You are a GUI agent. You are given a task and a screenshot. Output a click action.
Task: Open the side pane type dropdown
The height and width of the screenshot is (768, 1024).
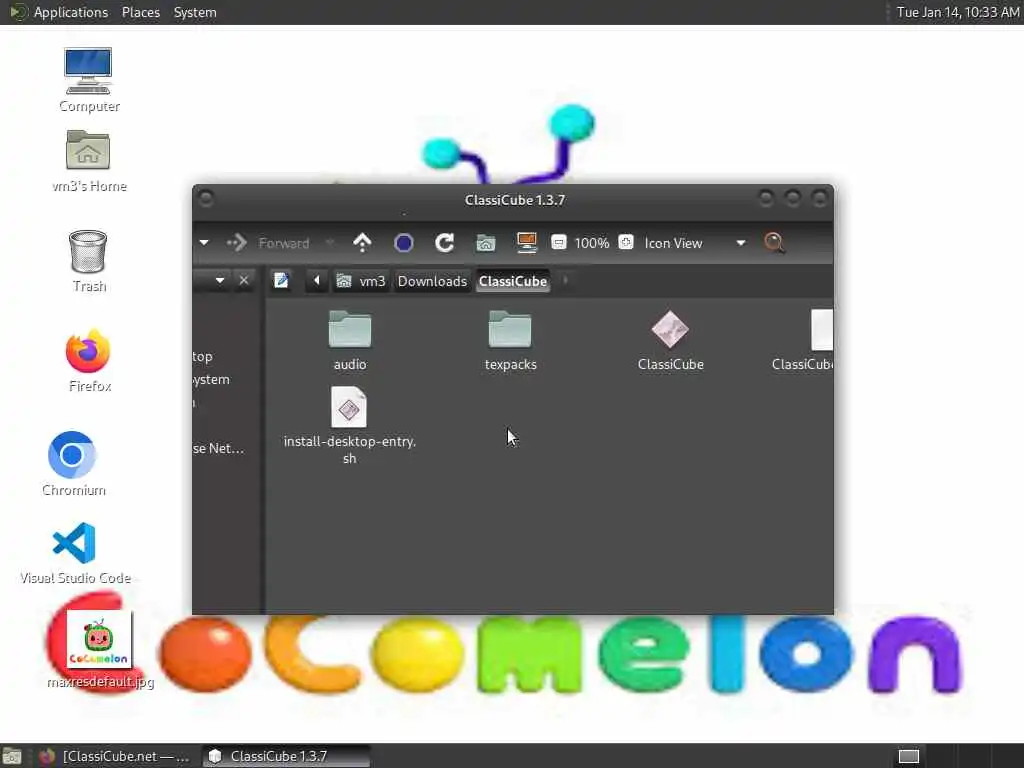[x=220, y=280]
